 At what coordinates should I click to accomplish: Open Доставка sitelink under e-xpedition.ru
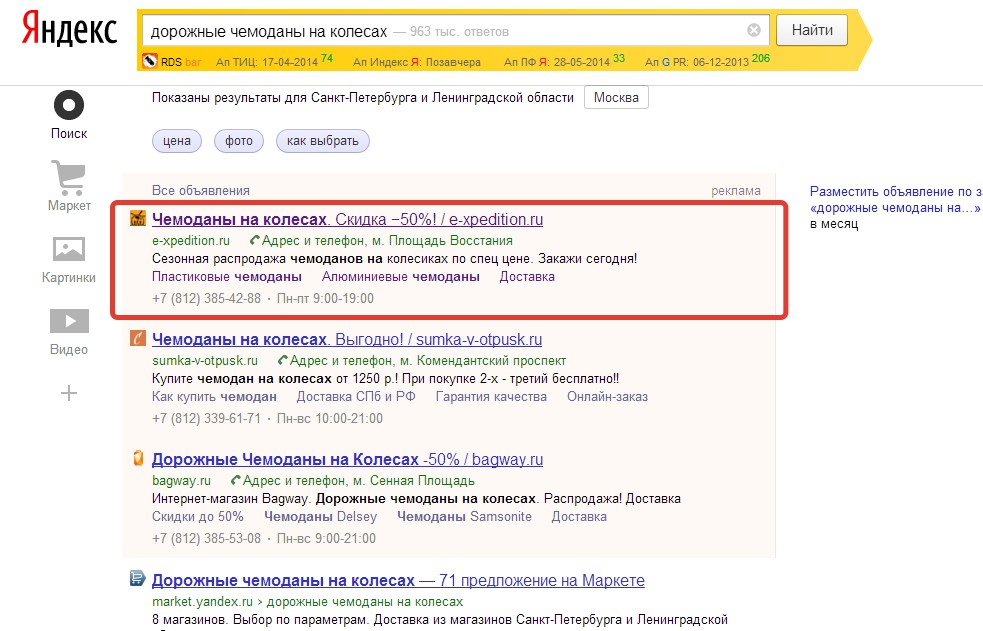(x=527, y=276)
